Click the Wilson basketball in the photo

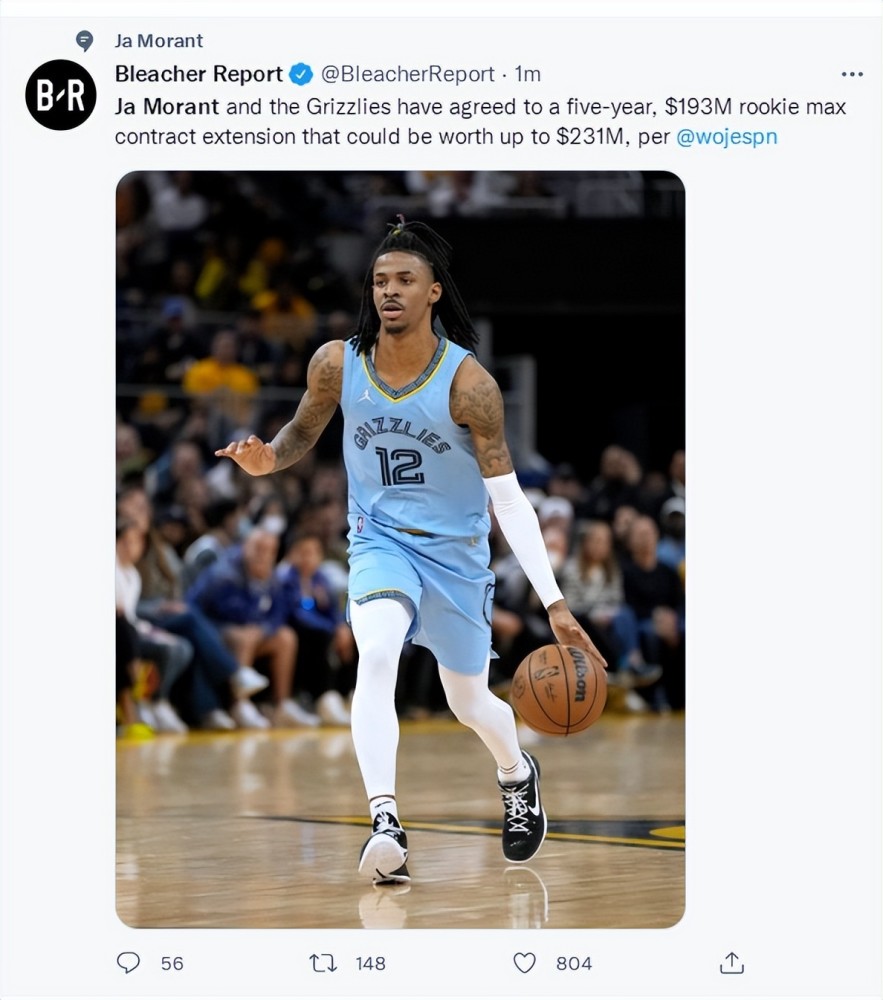click(560, 689)
